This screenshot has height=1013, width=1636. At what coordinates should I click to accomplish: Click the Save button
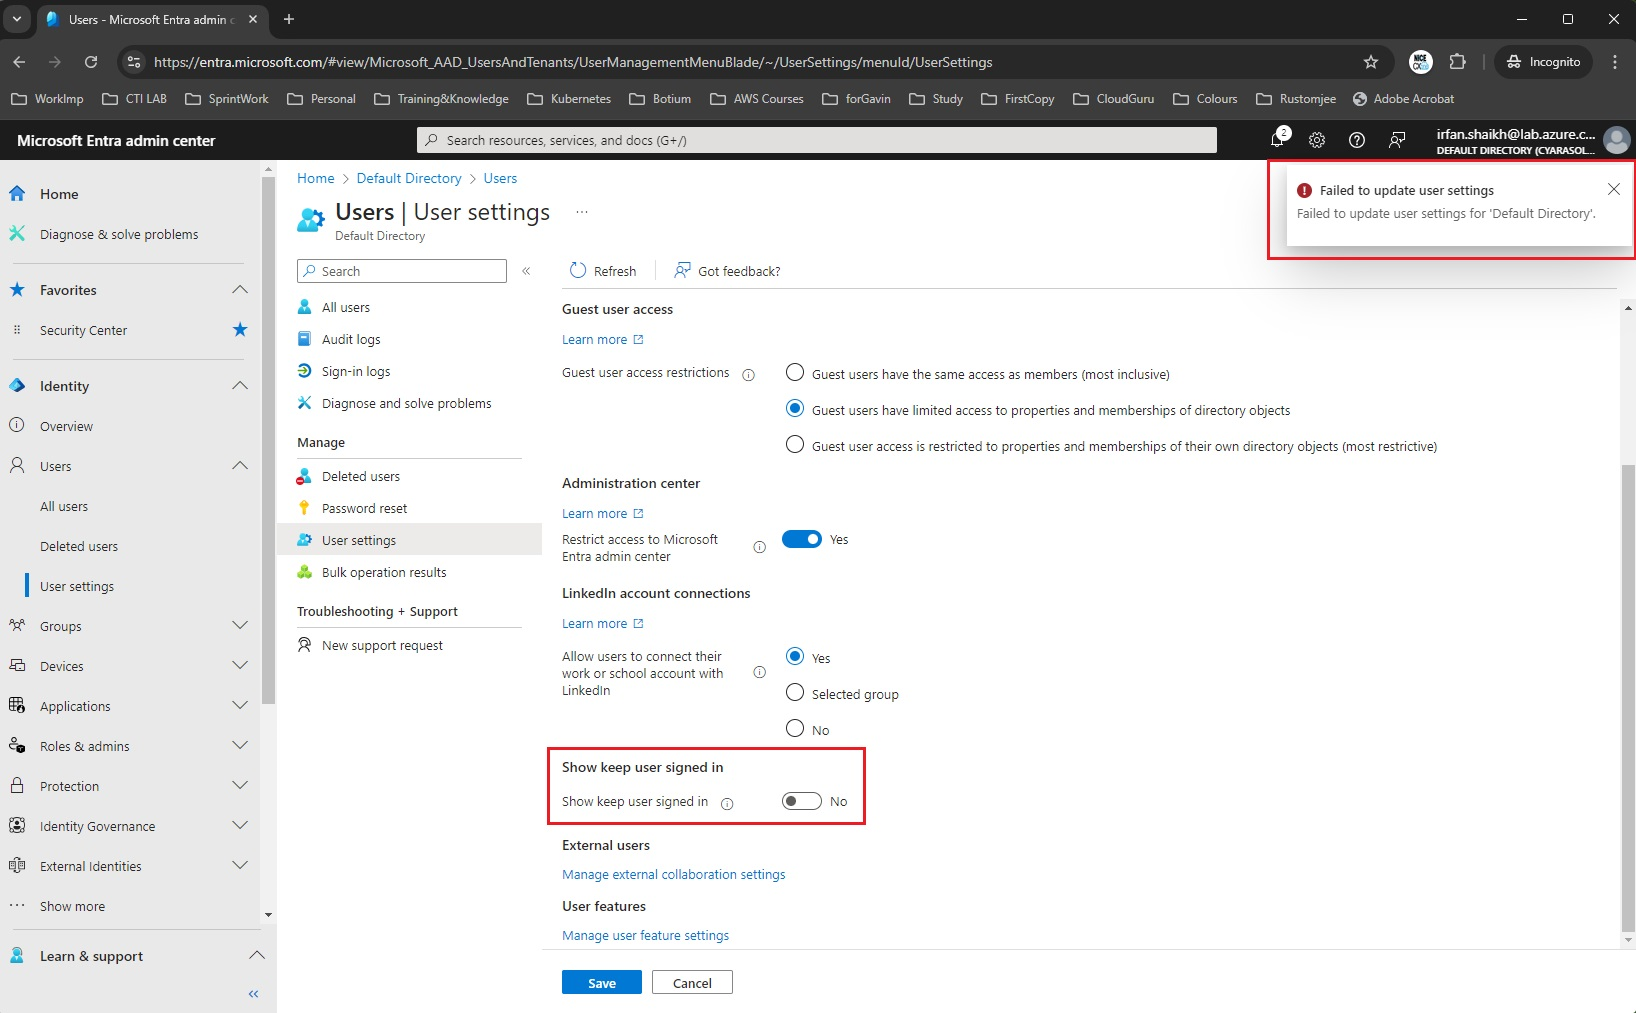pos(602,983)
